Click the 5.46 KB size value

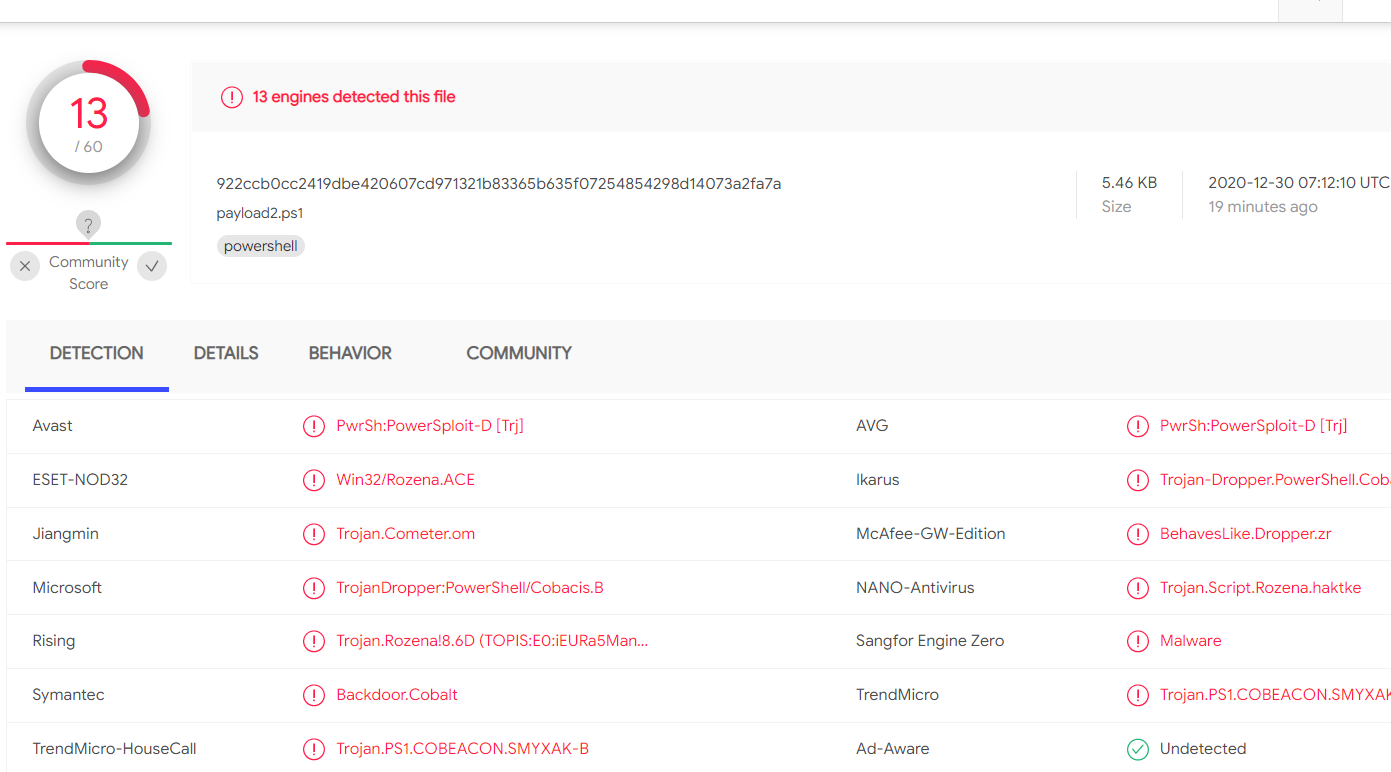[x=1129, y=183]
